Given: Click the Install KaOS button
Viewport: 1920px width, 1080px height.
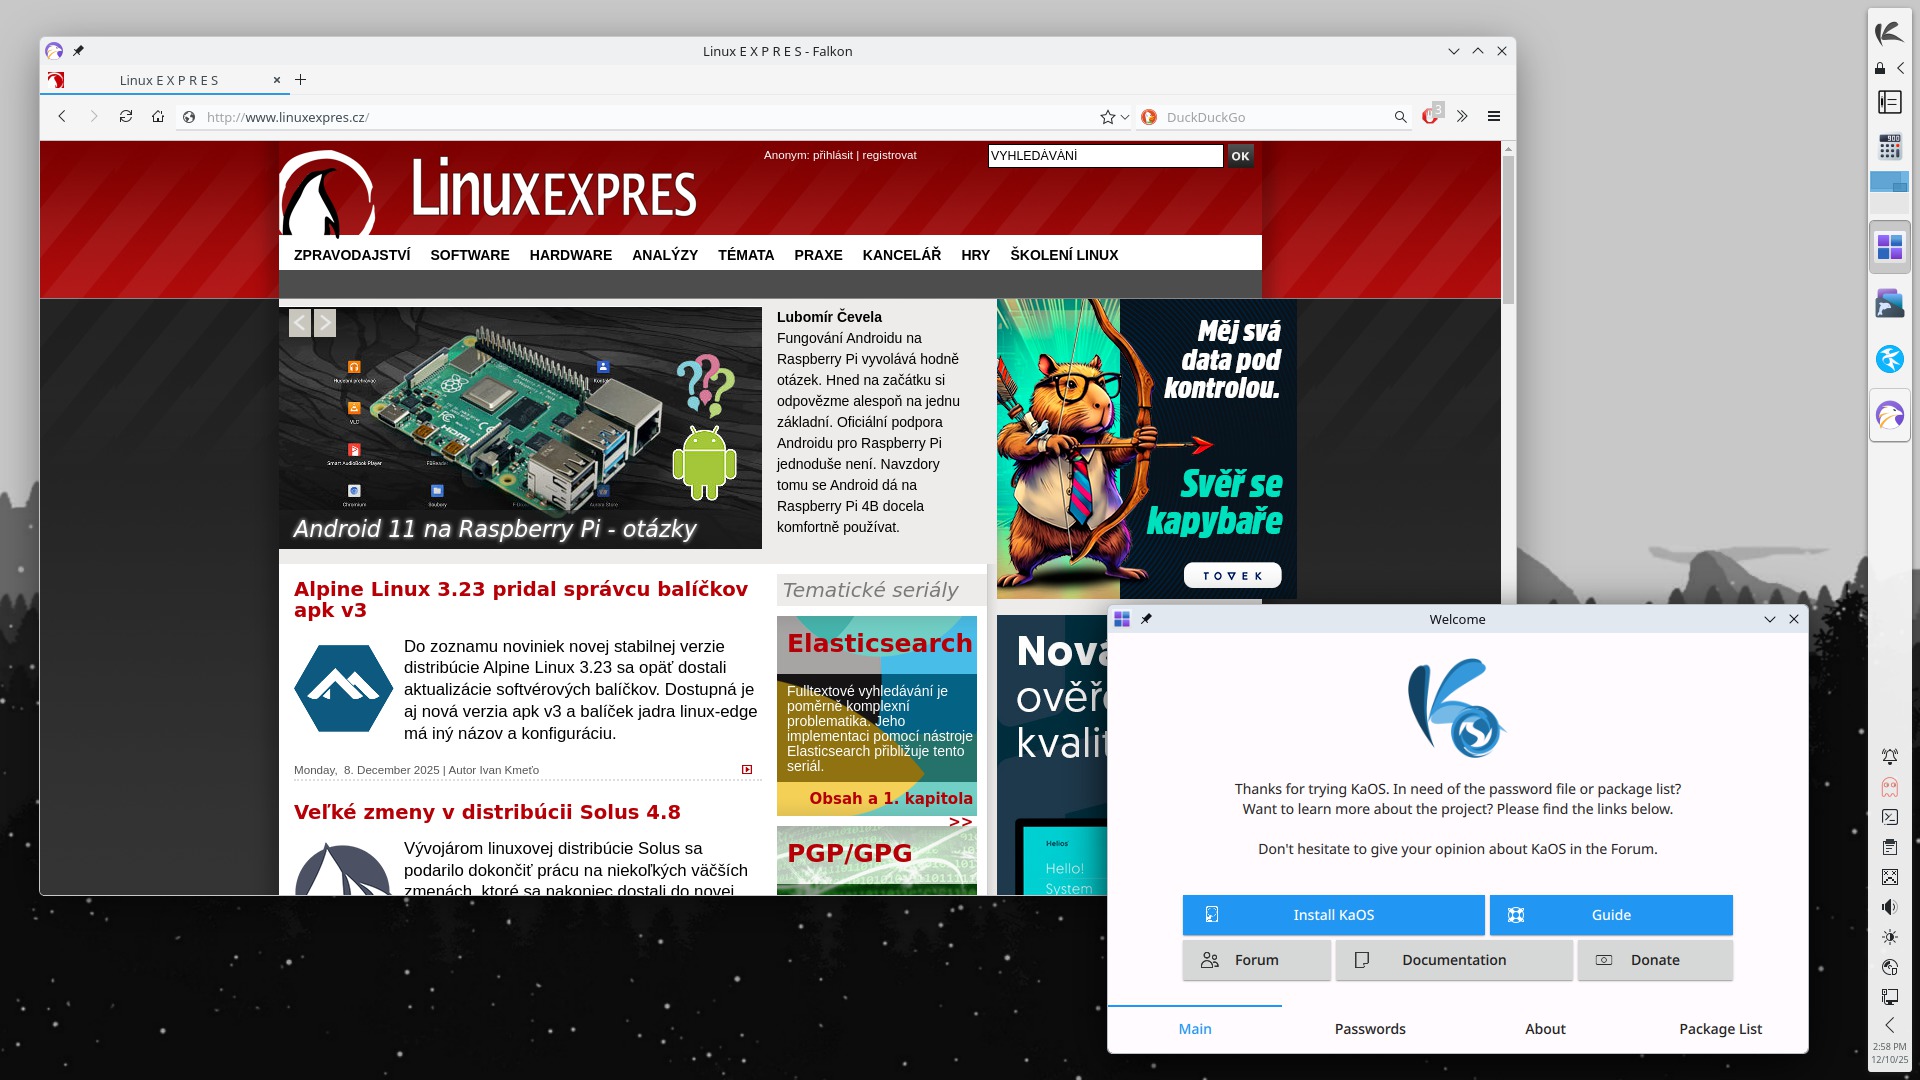Looking at the screenshot, I should point(1333,915).
